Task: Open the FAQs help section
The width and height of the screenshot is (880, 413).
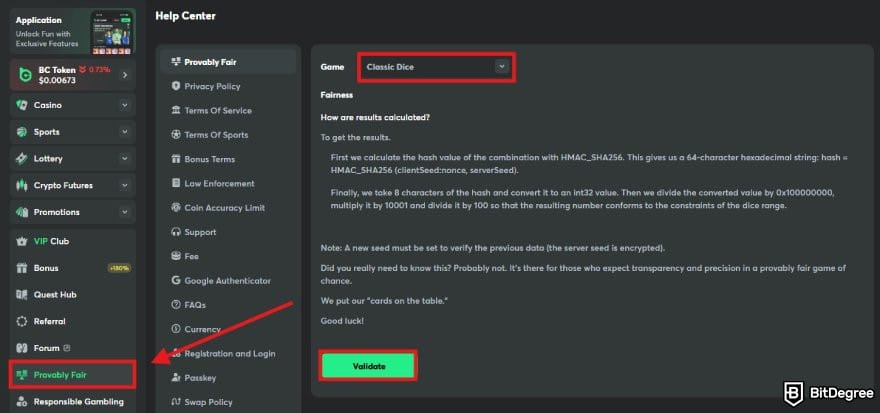Action: click(195, 305)
